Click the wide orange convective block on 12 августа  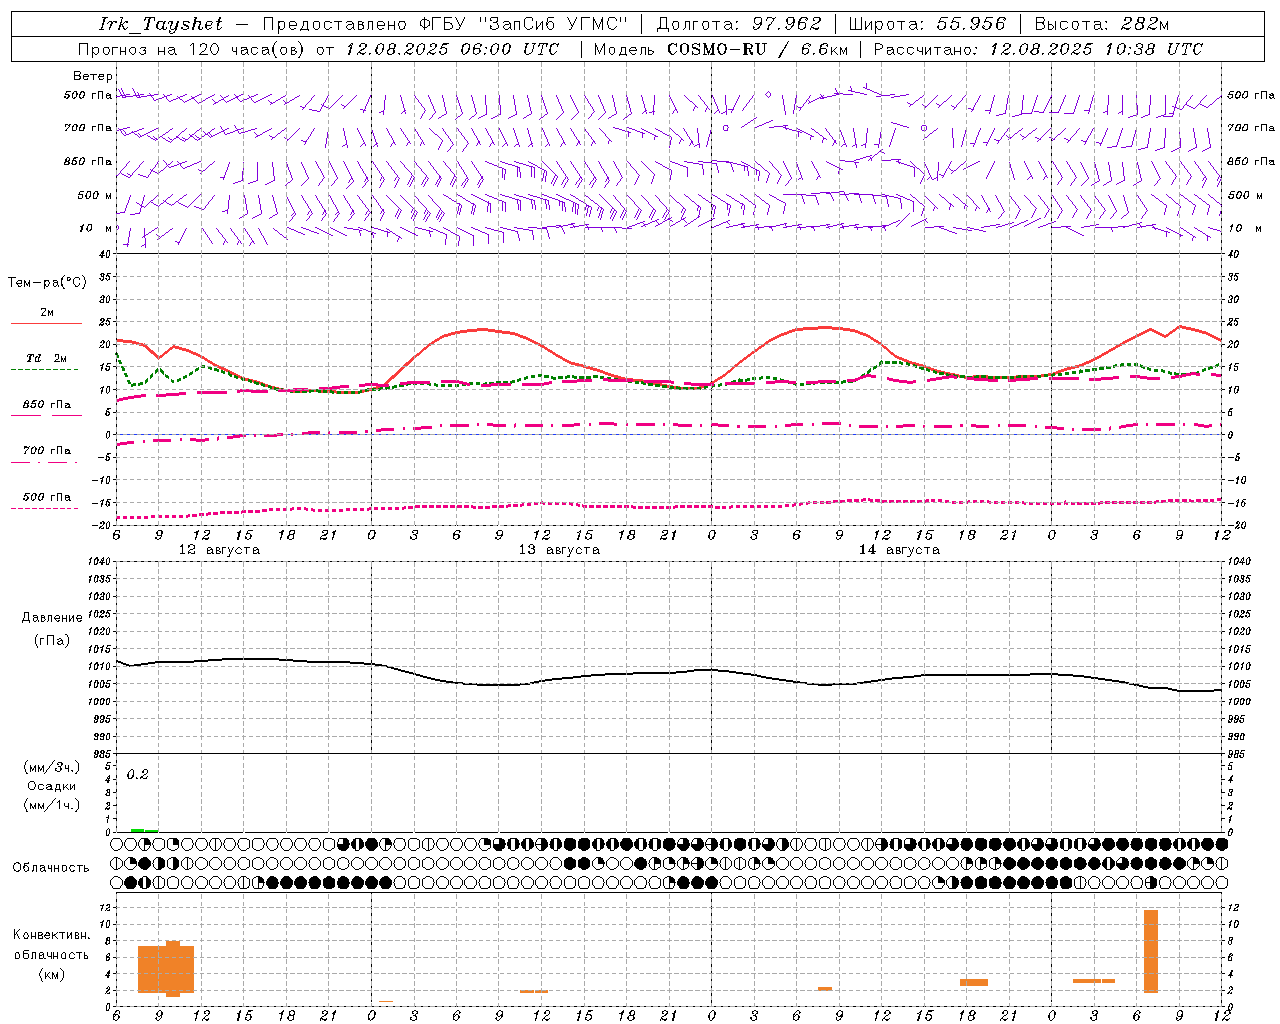166,969
